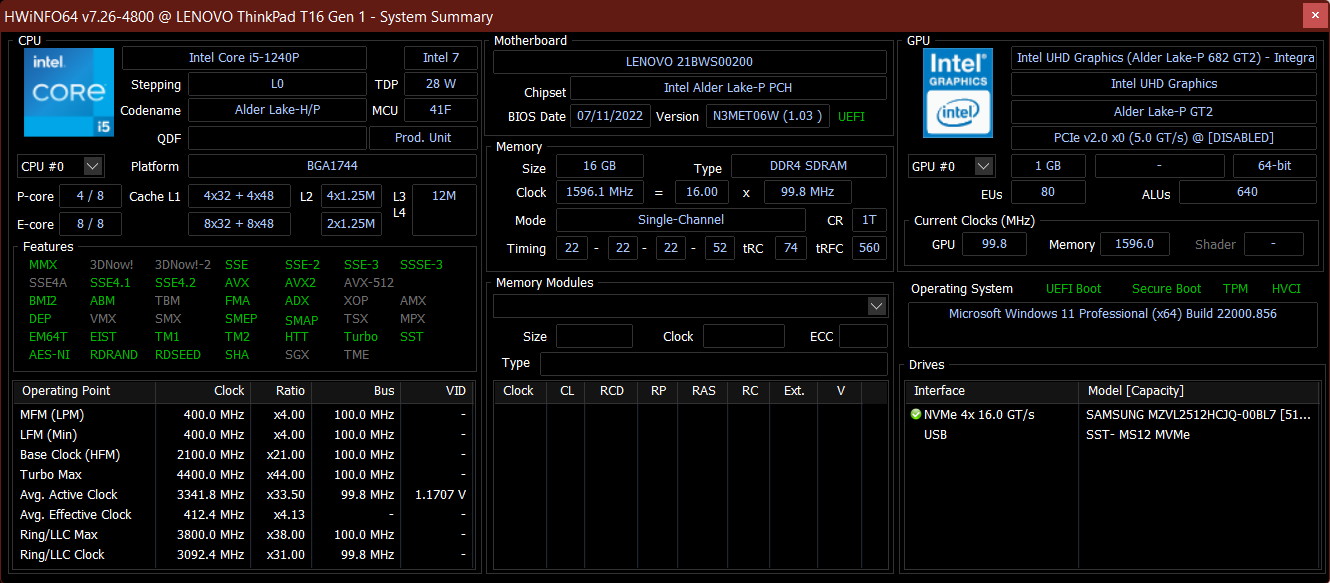1330x583 pixels.
Task: Click the Windows 11 Professional build field
Action: (1112, 325)
